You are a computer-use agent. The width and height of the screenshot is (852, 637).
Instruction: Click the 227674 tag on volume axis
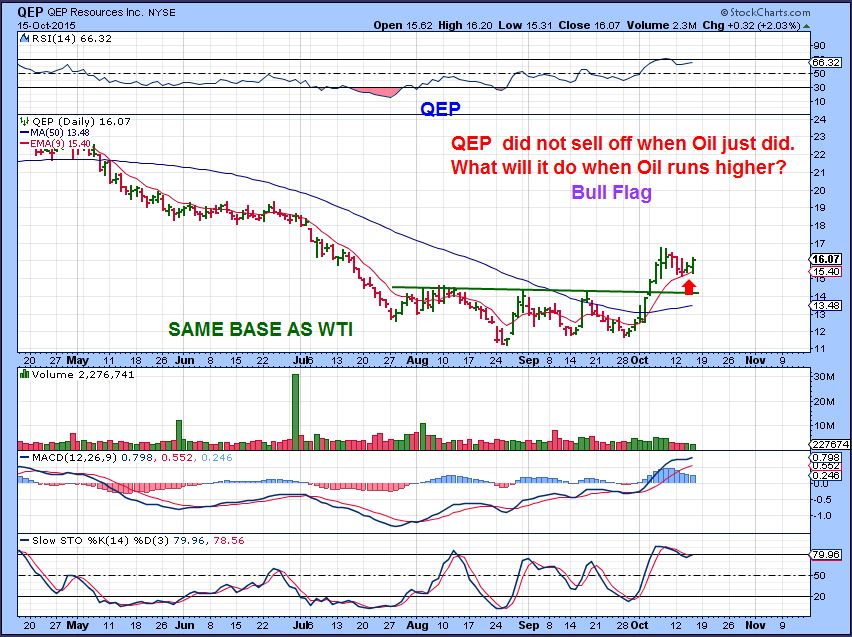pos(830,444)
